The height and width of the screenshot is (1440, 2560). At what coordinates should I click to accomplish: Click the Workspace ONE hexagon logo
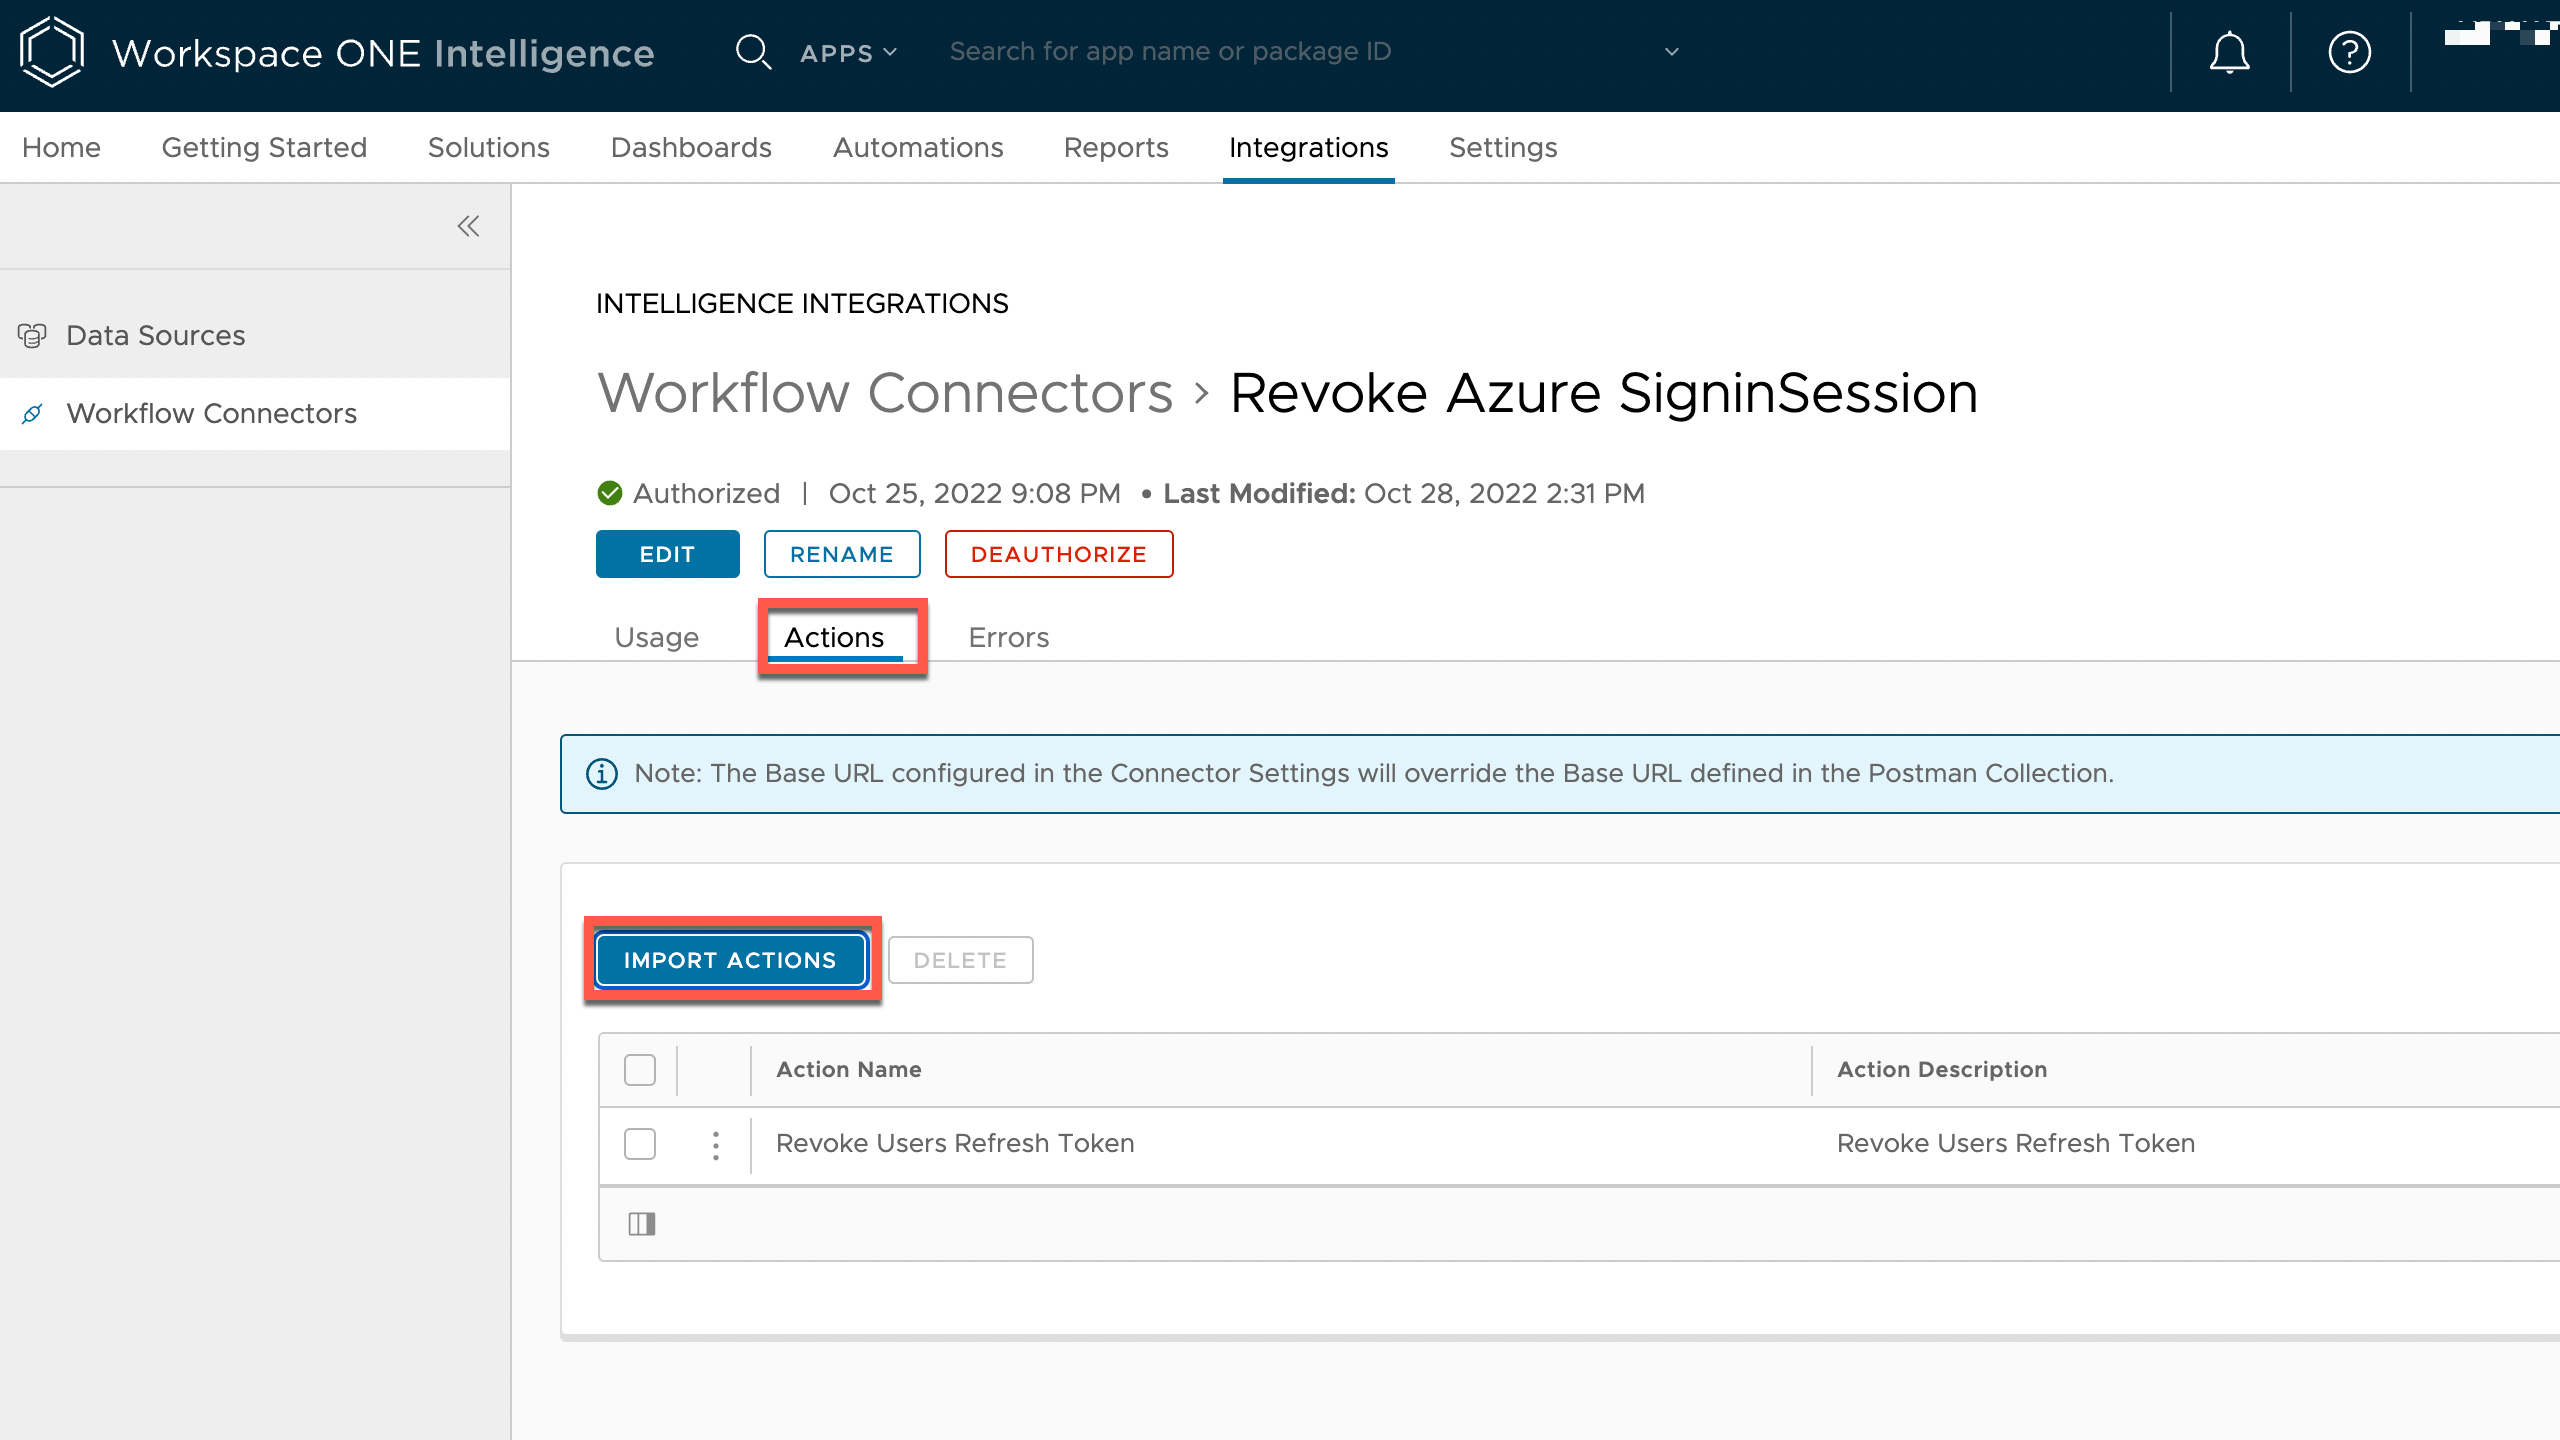52,52
